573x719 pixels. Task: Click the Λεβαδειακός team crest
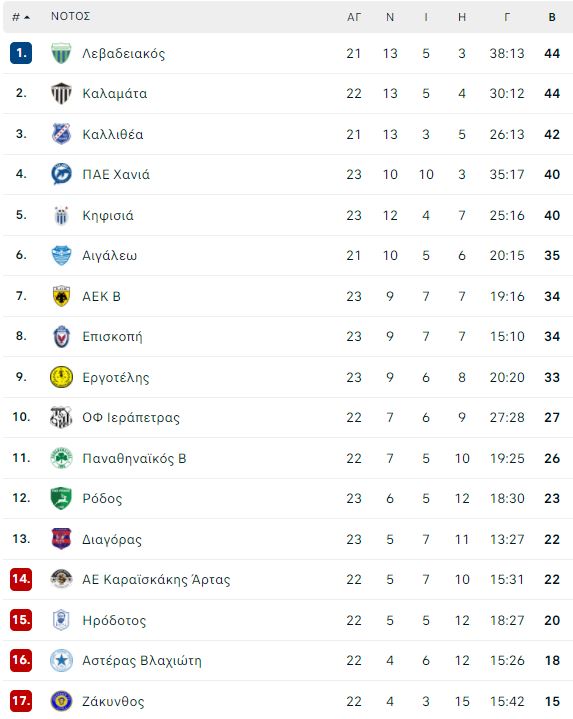[x=61, y=53]
